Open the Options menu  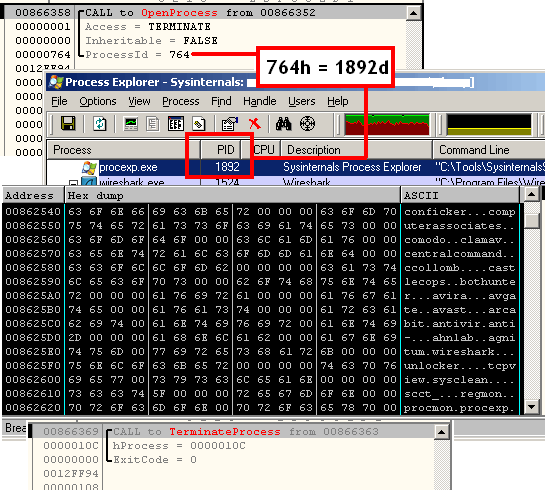[x=98, y=101]
